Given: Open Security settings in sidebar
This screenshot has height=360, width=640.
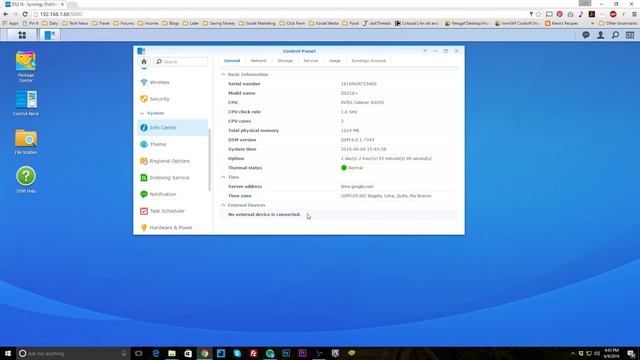Looking at the screenshot, I should (x=172, y=99).
